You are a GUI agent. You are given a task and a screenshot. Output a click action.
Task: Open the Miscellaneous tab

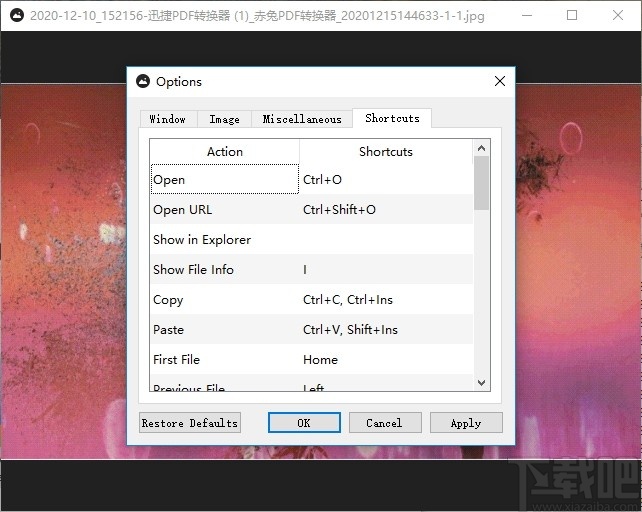302,119
